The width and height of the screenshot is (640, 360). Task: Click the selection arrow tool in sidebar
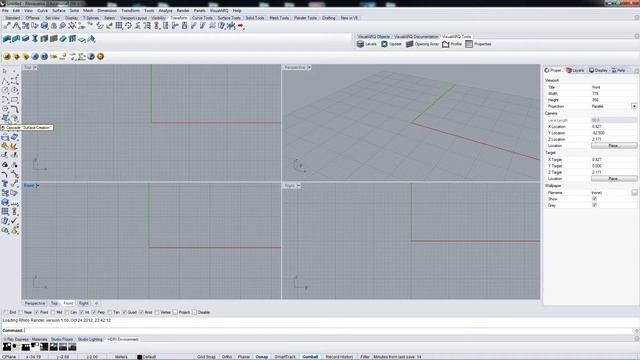pyautogui.click(x=5, y=71)
